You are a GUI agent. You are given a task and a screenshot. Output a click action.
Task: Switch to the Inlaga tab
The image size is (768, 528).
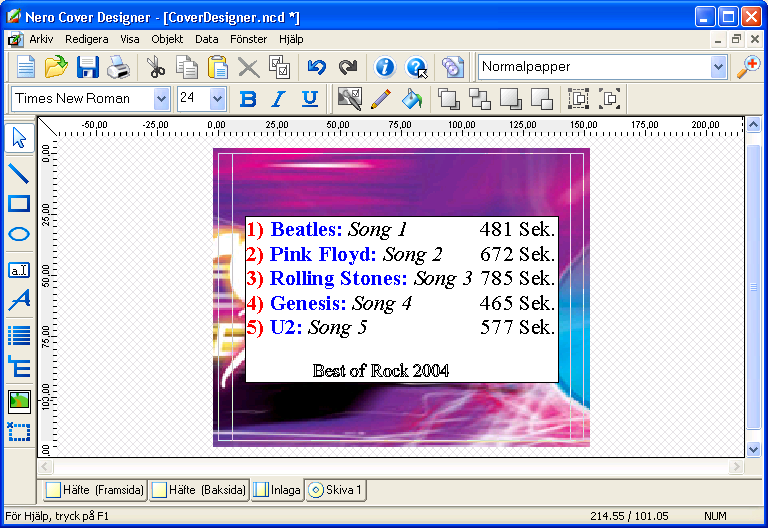tap(277, 490)
